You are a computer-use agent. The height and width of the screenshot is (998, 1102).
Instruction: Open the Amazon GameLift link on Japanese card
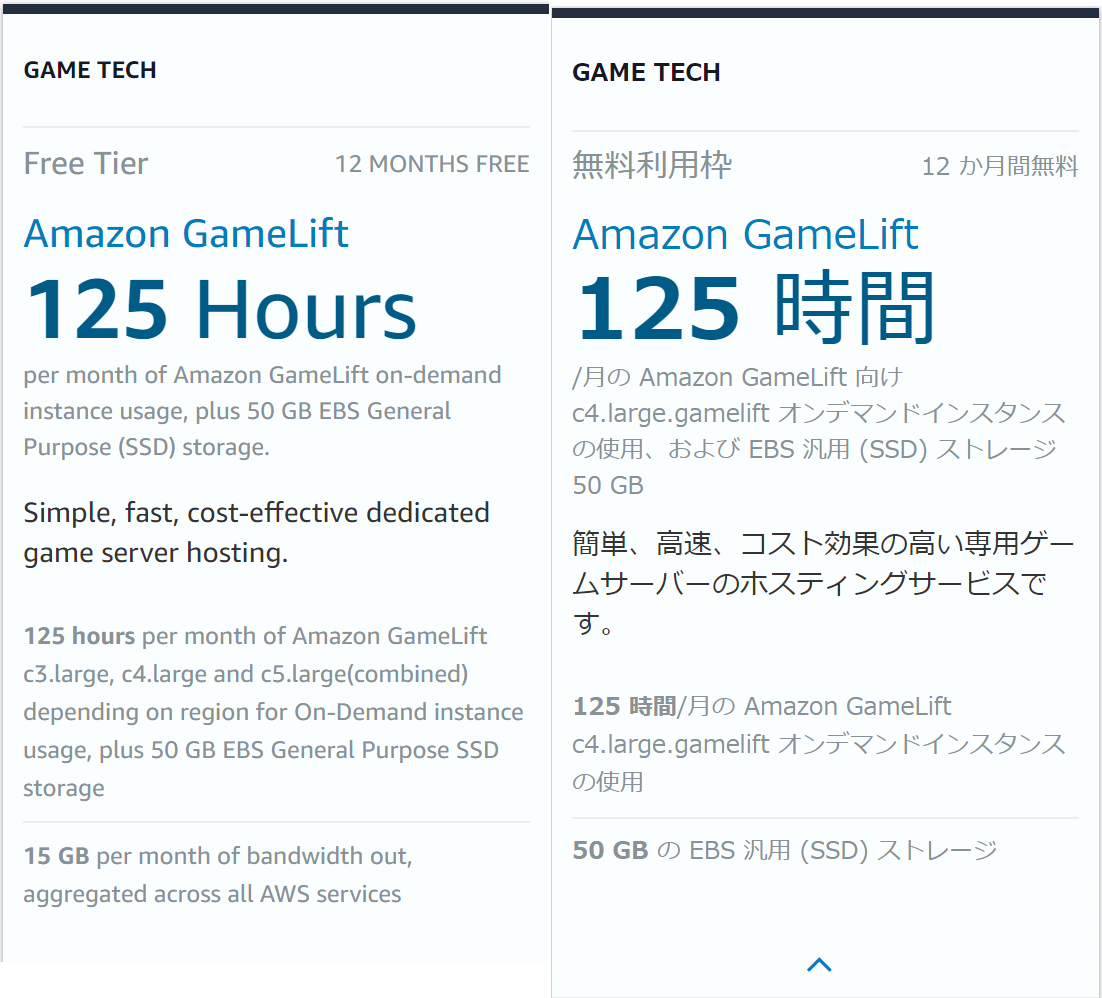click(744, 234)
